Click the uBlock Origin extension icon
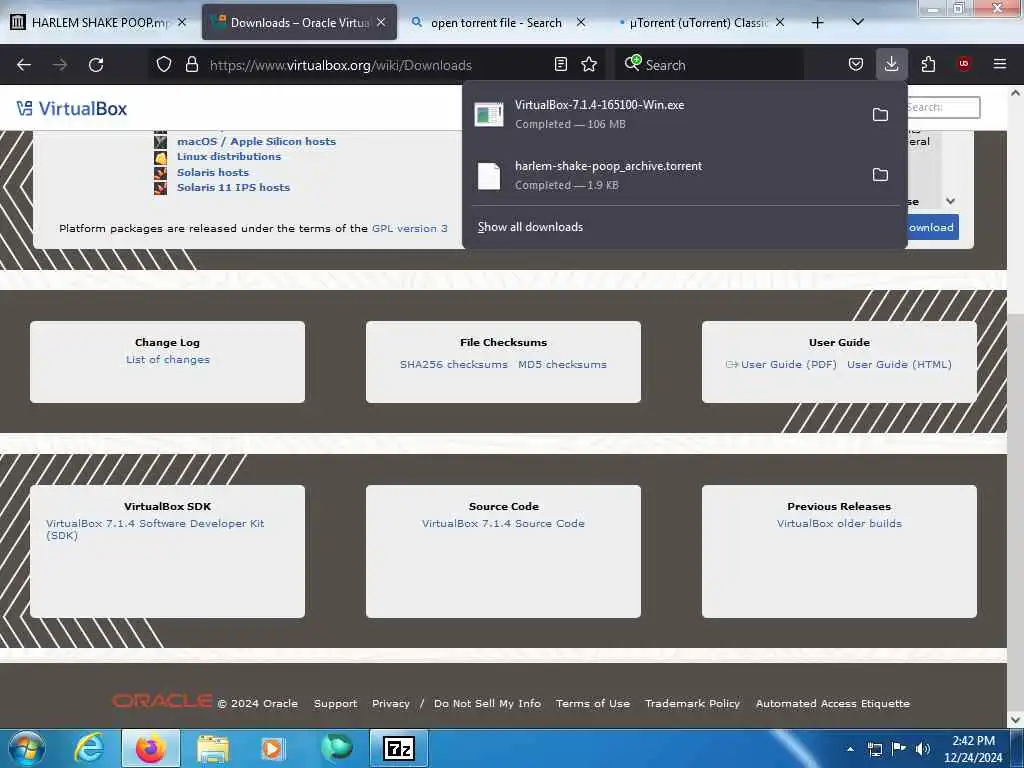Viewport: 1024px width, 768px height. coord(964,64)
